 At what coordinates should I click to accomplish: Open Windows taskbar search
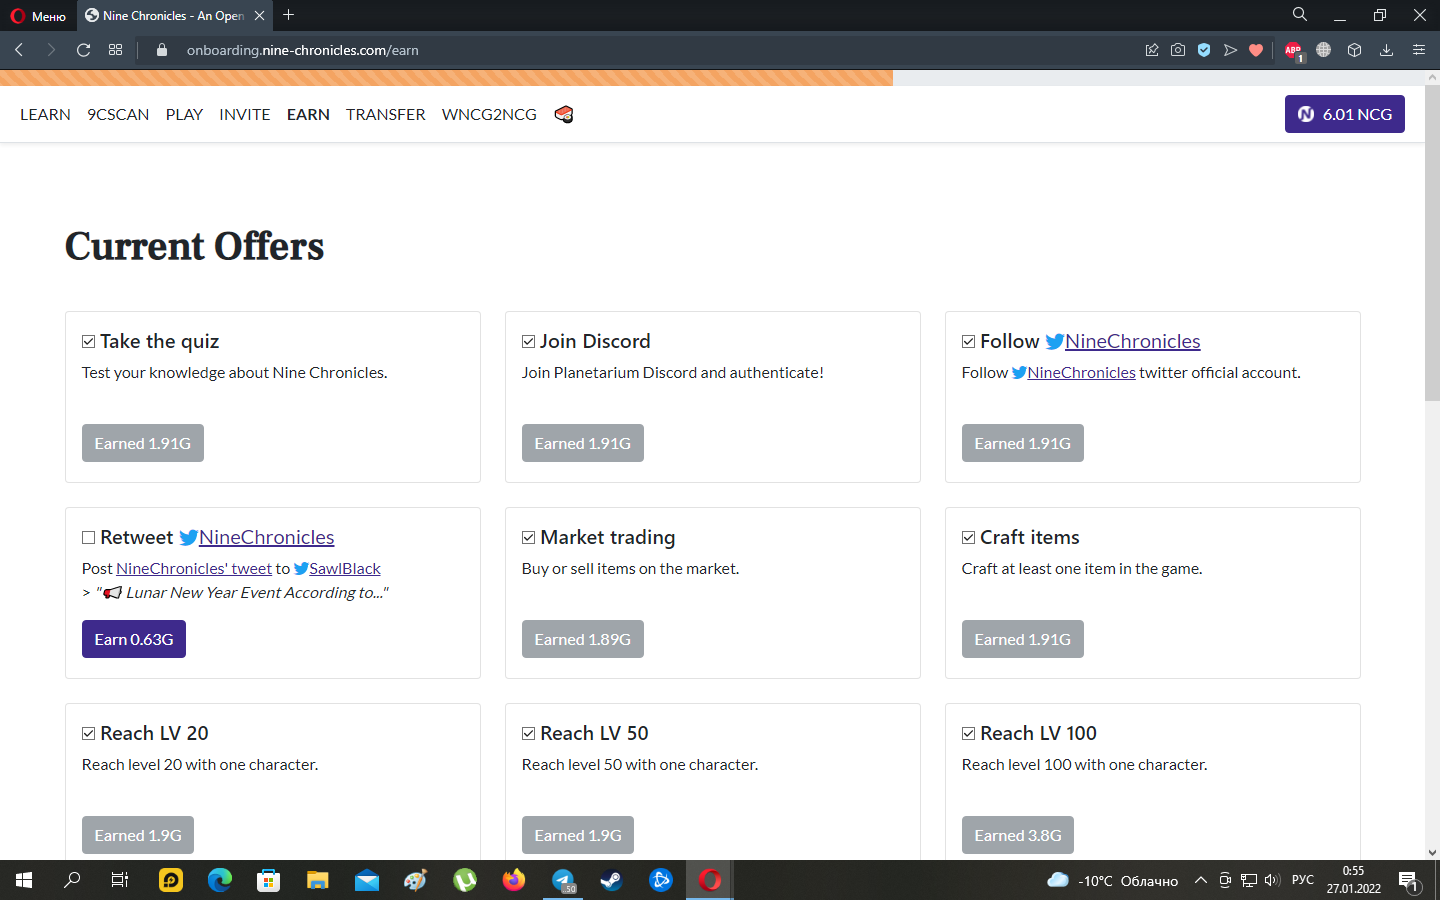click(72, 880)
